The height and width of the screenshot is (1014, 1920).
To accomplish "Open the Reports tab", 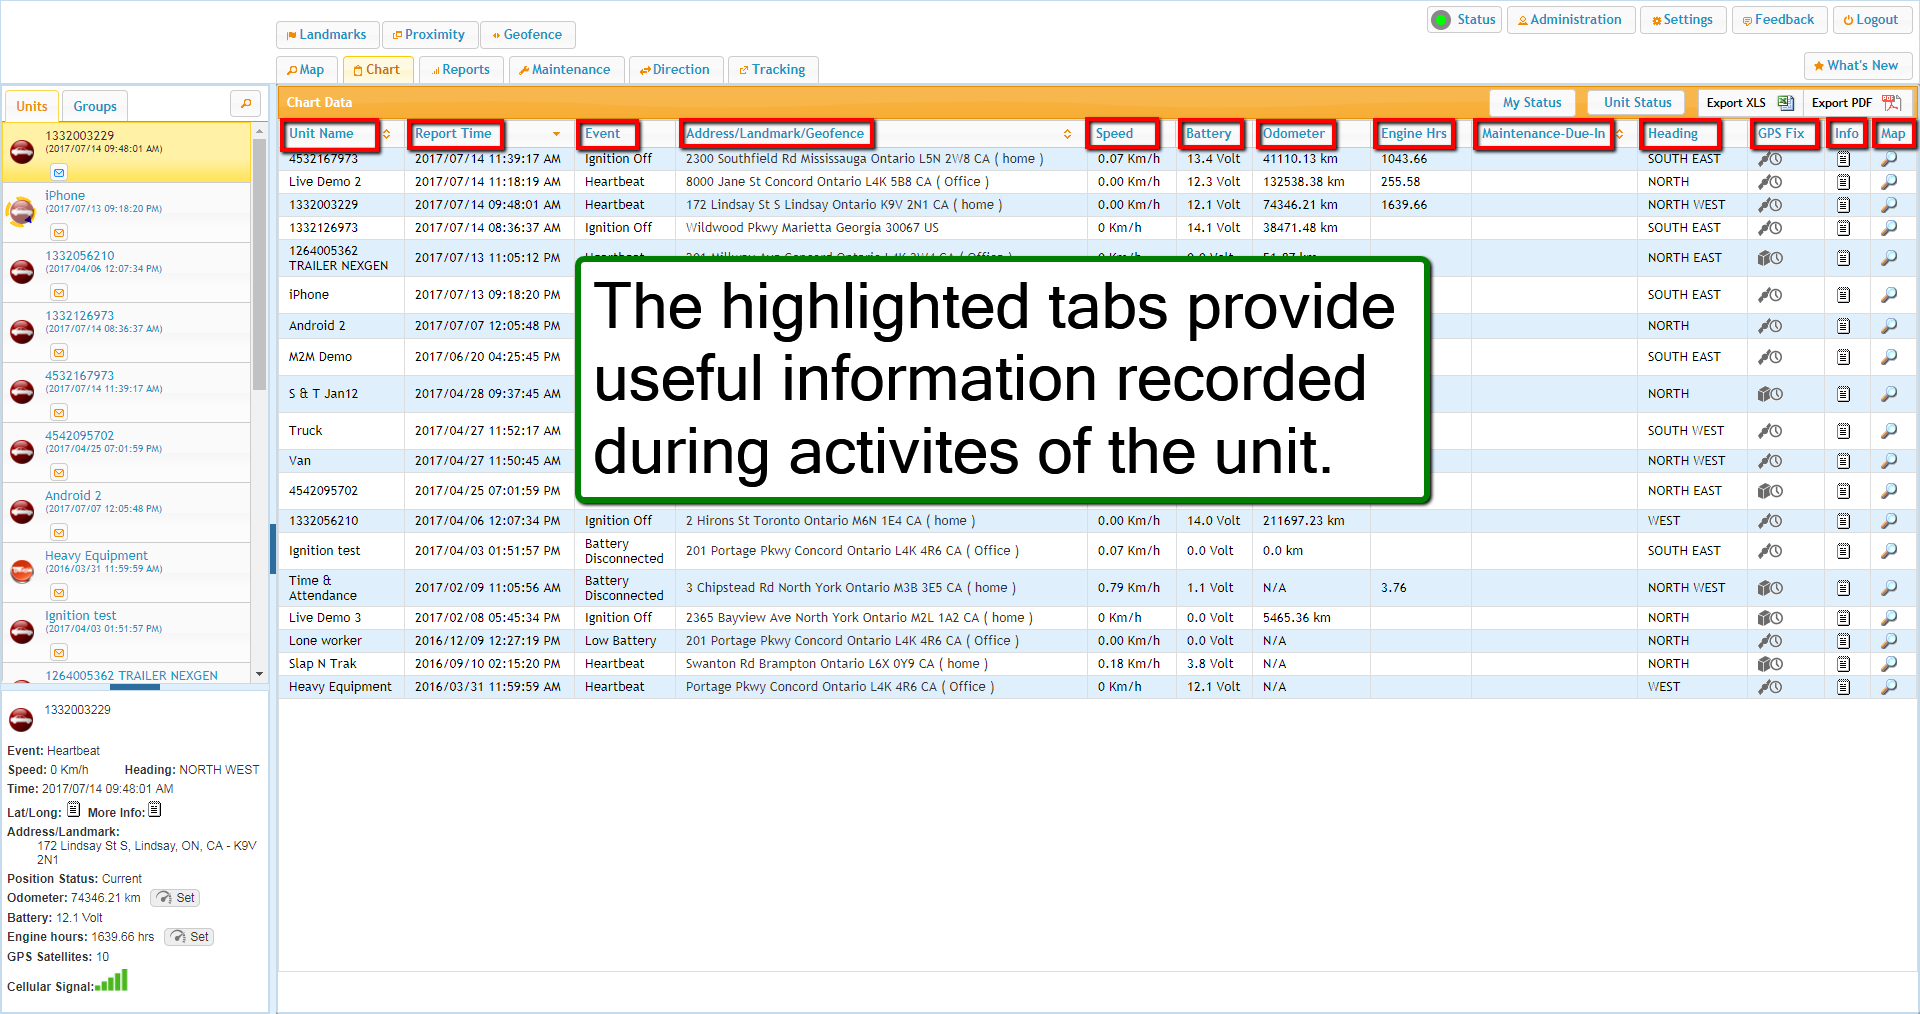I will pyautogui.click(x=461, y=70).
